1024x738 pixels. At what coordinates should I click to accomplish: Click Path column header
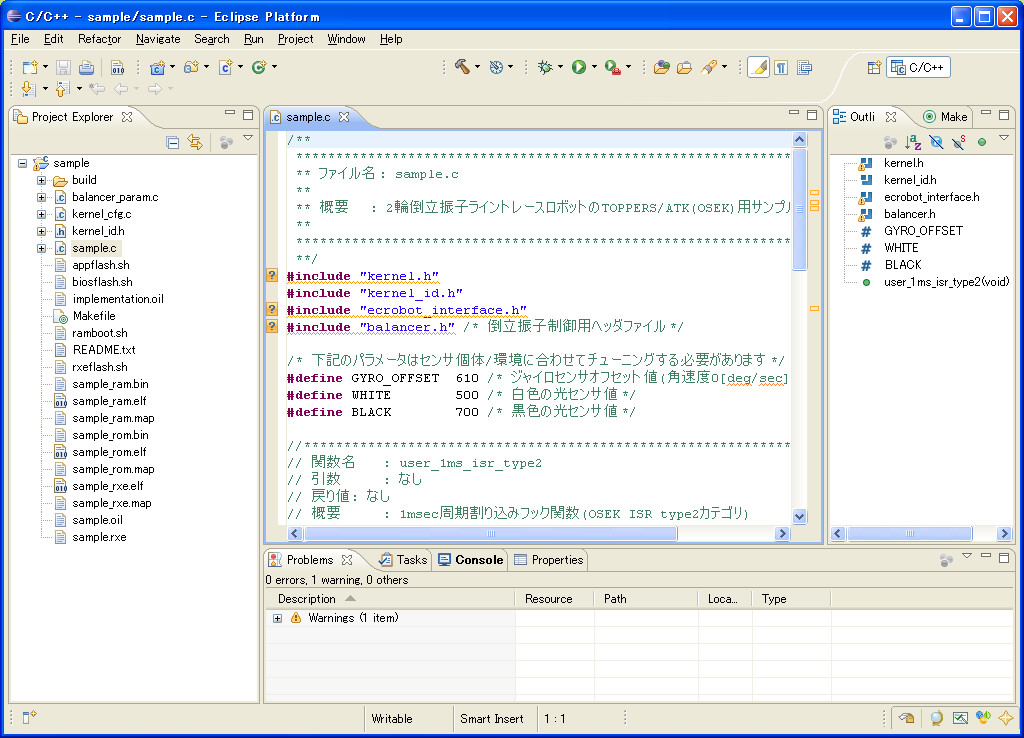646,599
